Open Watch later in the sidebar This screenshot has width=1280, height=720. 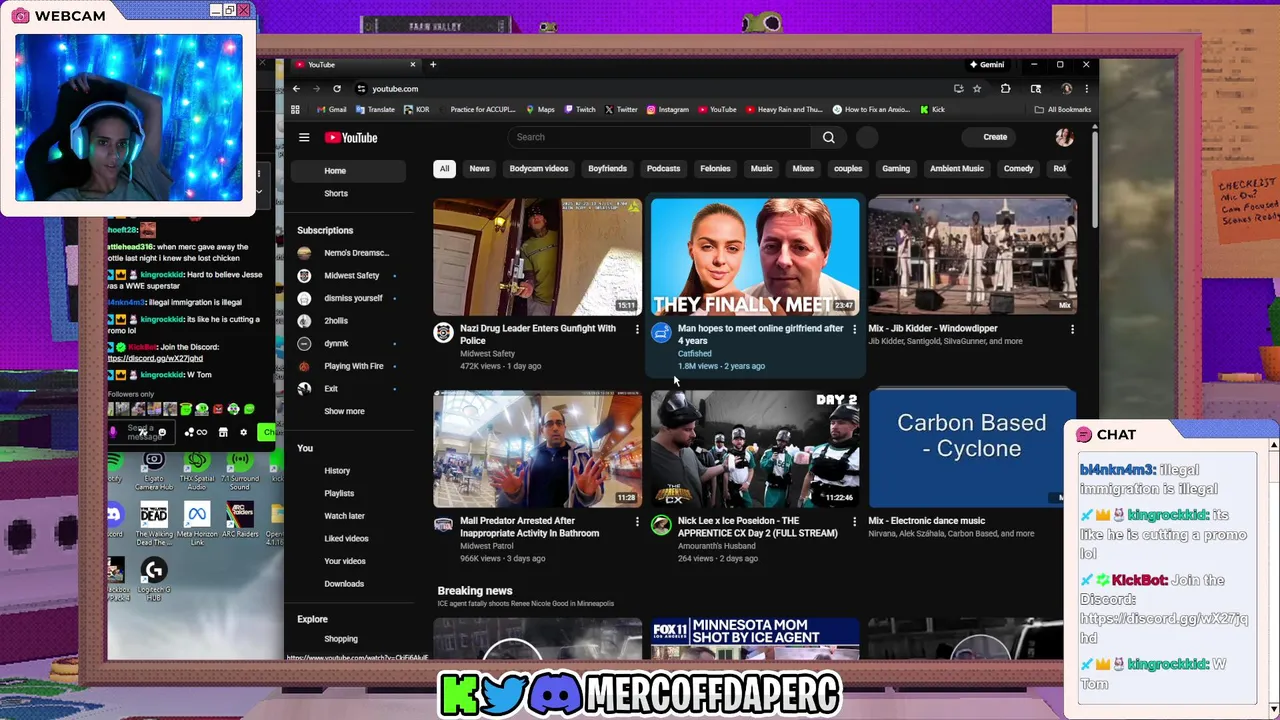point(348,516)
